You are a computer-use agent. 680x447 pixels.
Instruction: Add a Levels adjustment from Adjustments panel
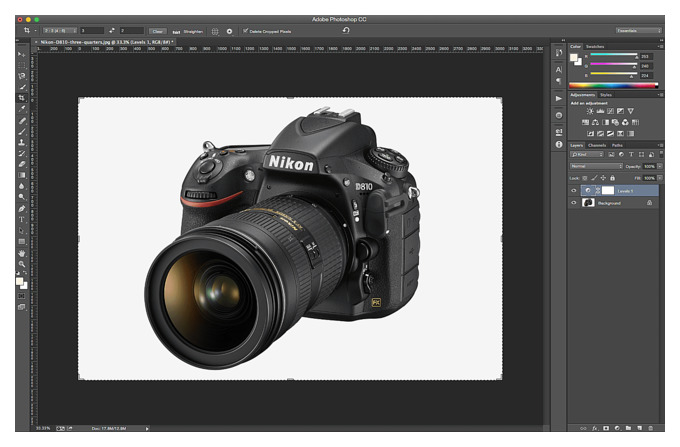(600, 111)
